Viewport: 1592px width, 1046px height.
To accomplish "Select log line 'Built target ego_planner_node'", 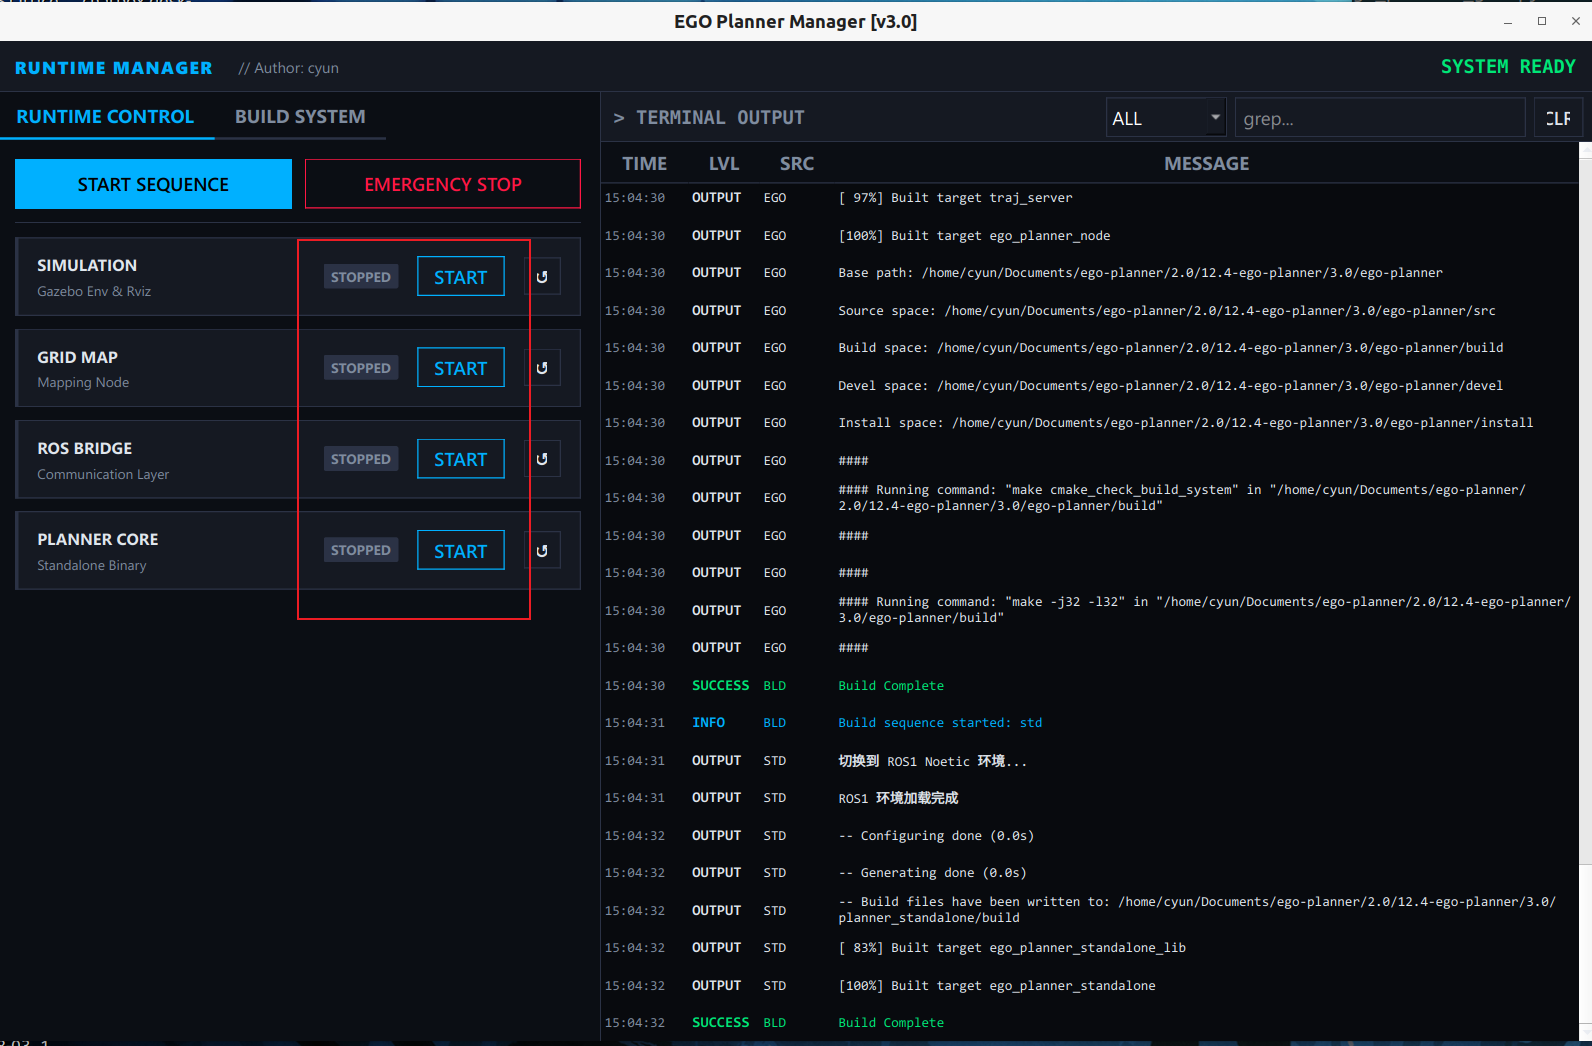I will 974,236.
